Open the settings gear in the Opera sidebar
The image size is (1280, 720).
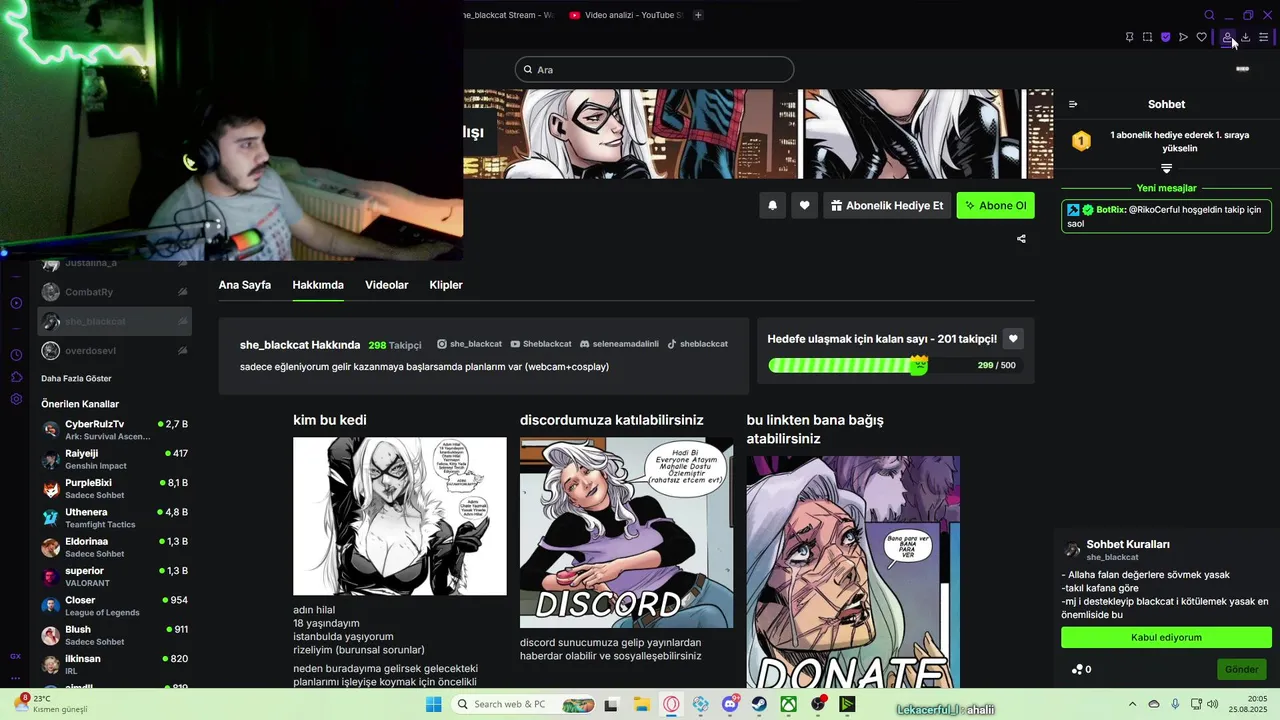[16, 399]
